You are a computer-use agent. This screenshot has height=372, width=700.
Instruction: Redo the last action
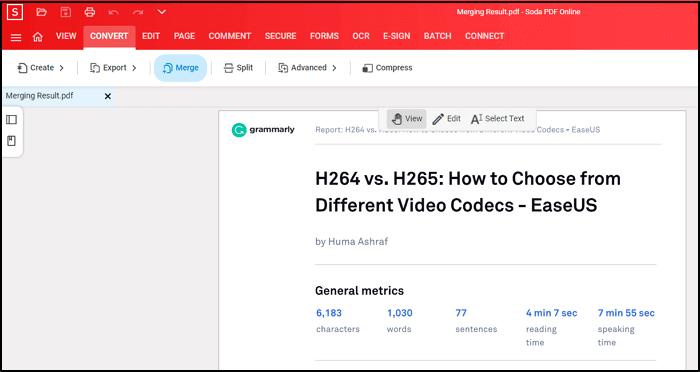click(x=138, y=12)
